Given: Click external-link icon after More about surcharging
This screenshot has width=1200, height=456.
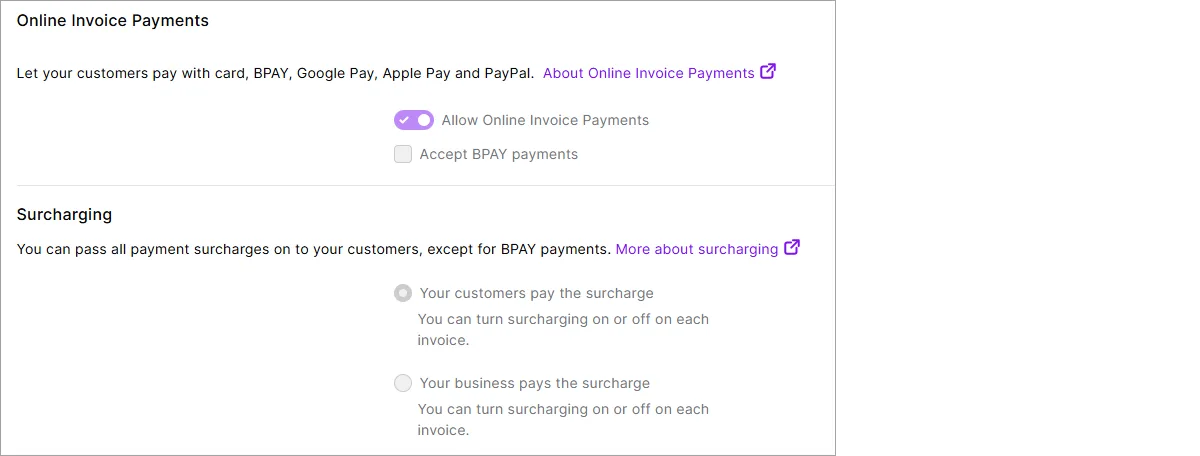Looking at the screenshot, I should (x=792, y=248).
